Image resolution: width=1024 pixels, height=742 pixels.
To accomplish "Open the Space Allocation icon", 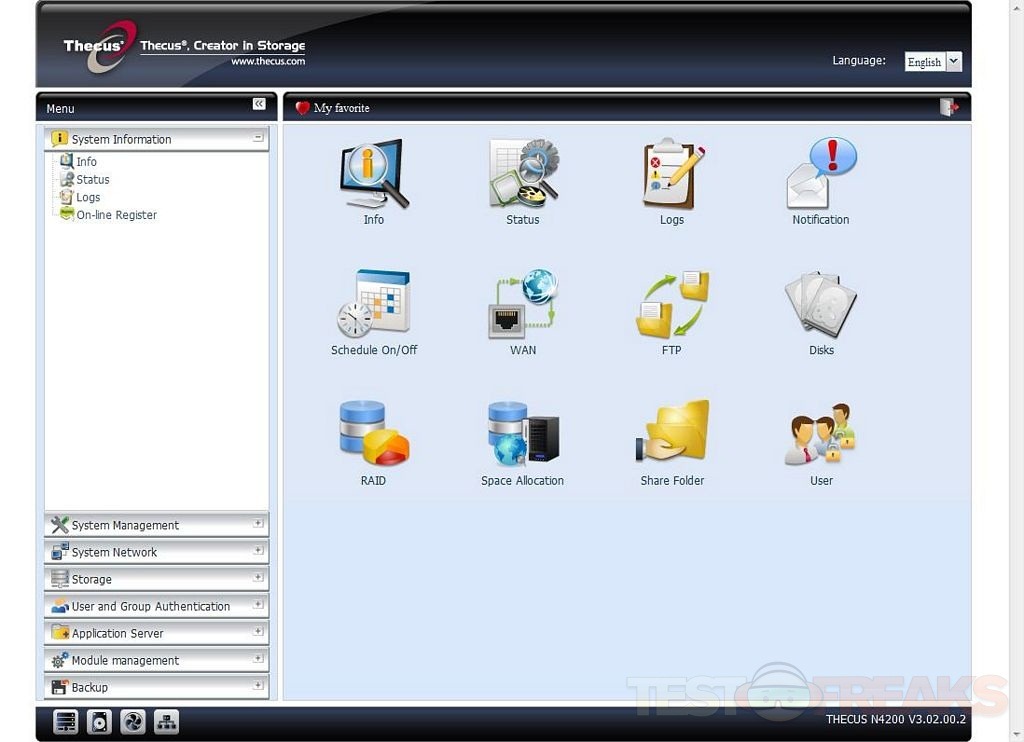I will [523, 434].
